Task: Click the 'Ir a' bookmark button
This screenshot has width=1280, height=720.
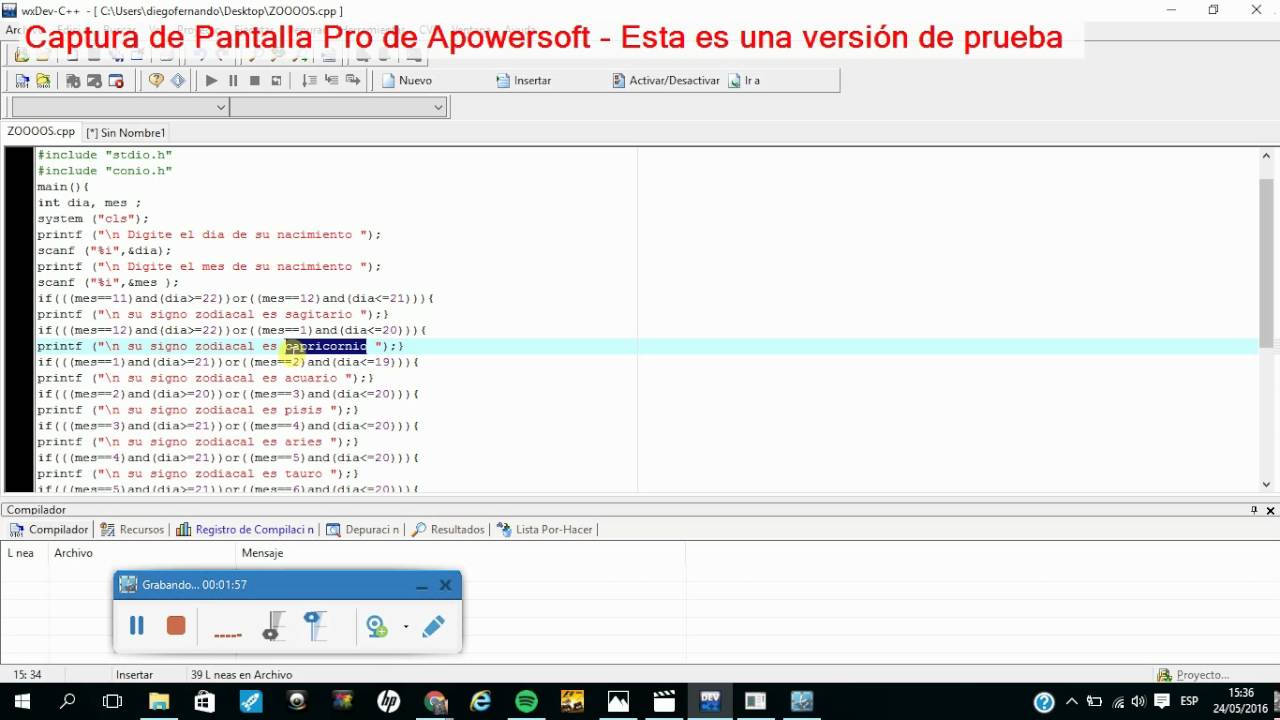Action: pos(745,81)
